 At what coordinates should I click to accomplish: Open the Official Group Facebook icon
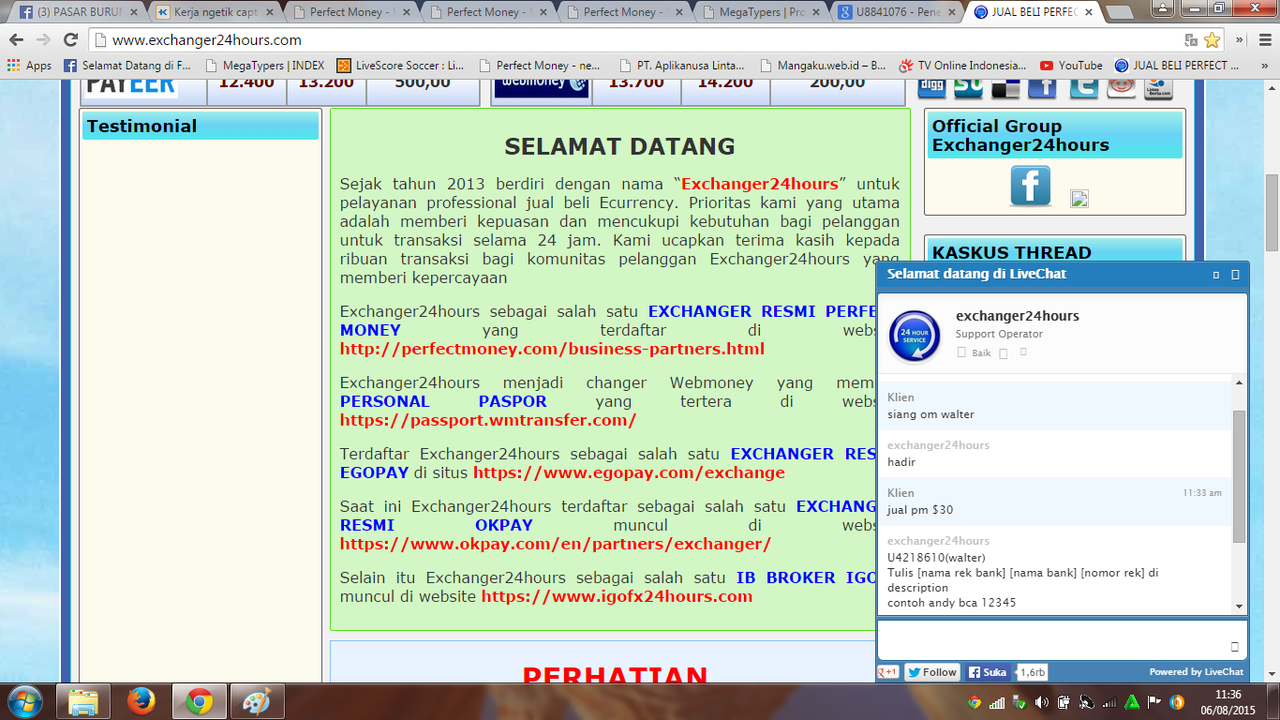(1030, 186)
